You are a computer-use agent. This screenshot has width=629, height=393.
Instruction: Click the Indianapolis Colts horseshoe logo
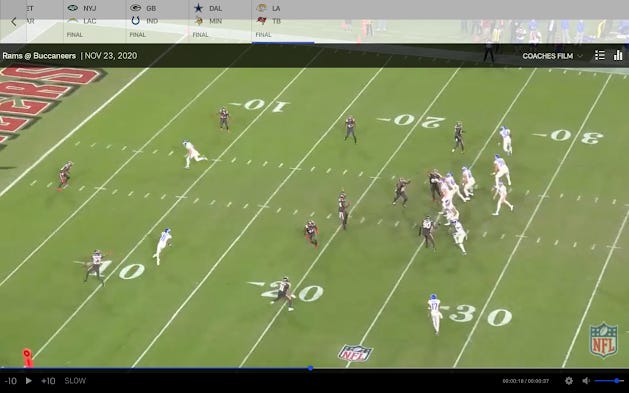136,21
